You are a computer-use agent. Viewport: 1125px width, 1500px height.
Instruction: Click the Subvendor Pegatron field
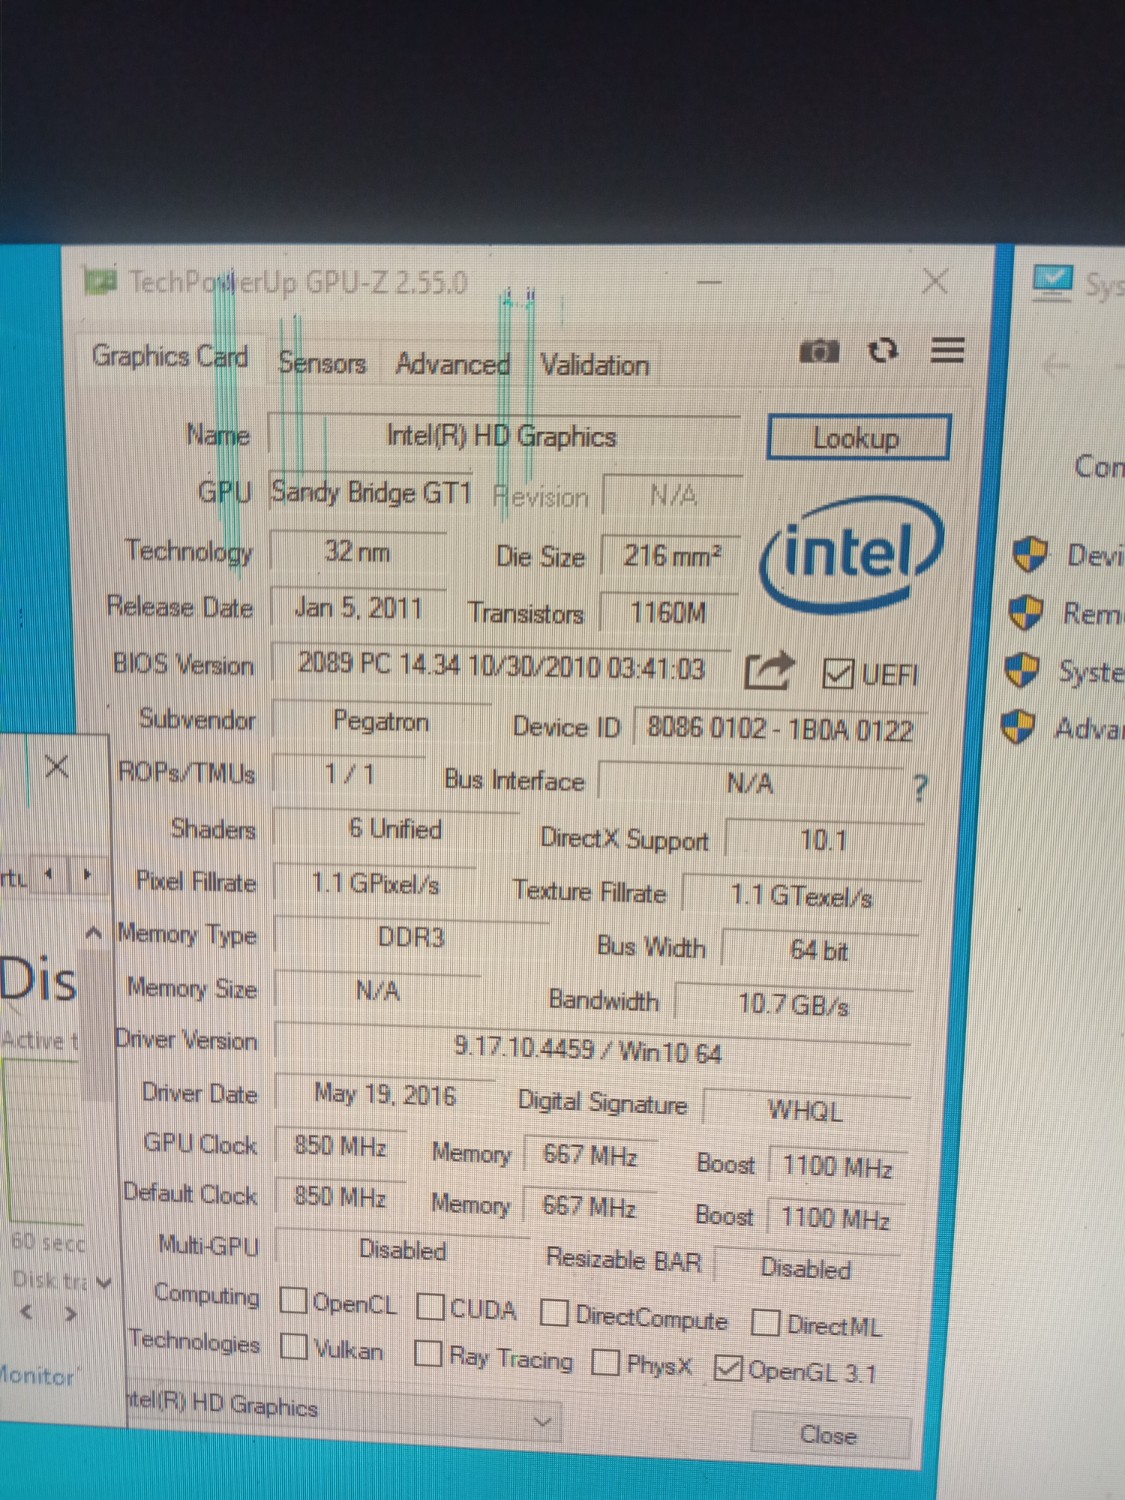coord(381,721)
